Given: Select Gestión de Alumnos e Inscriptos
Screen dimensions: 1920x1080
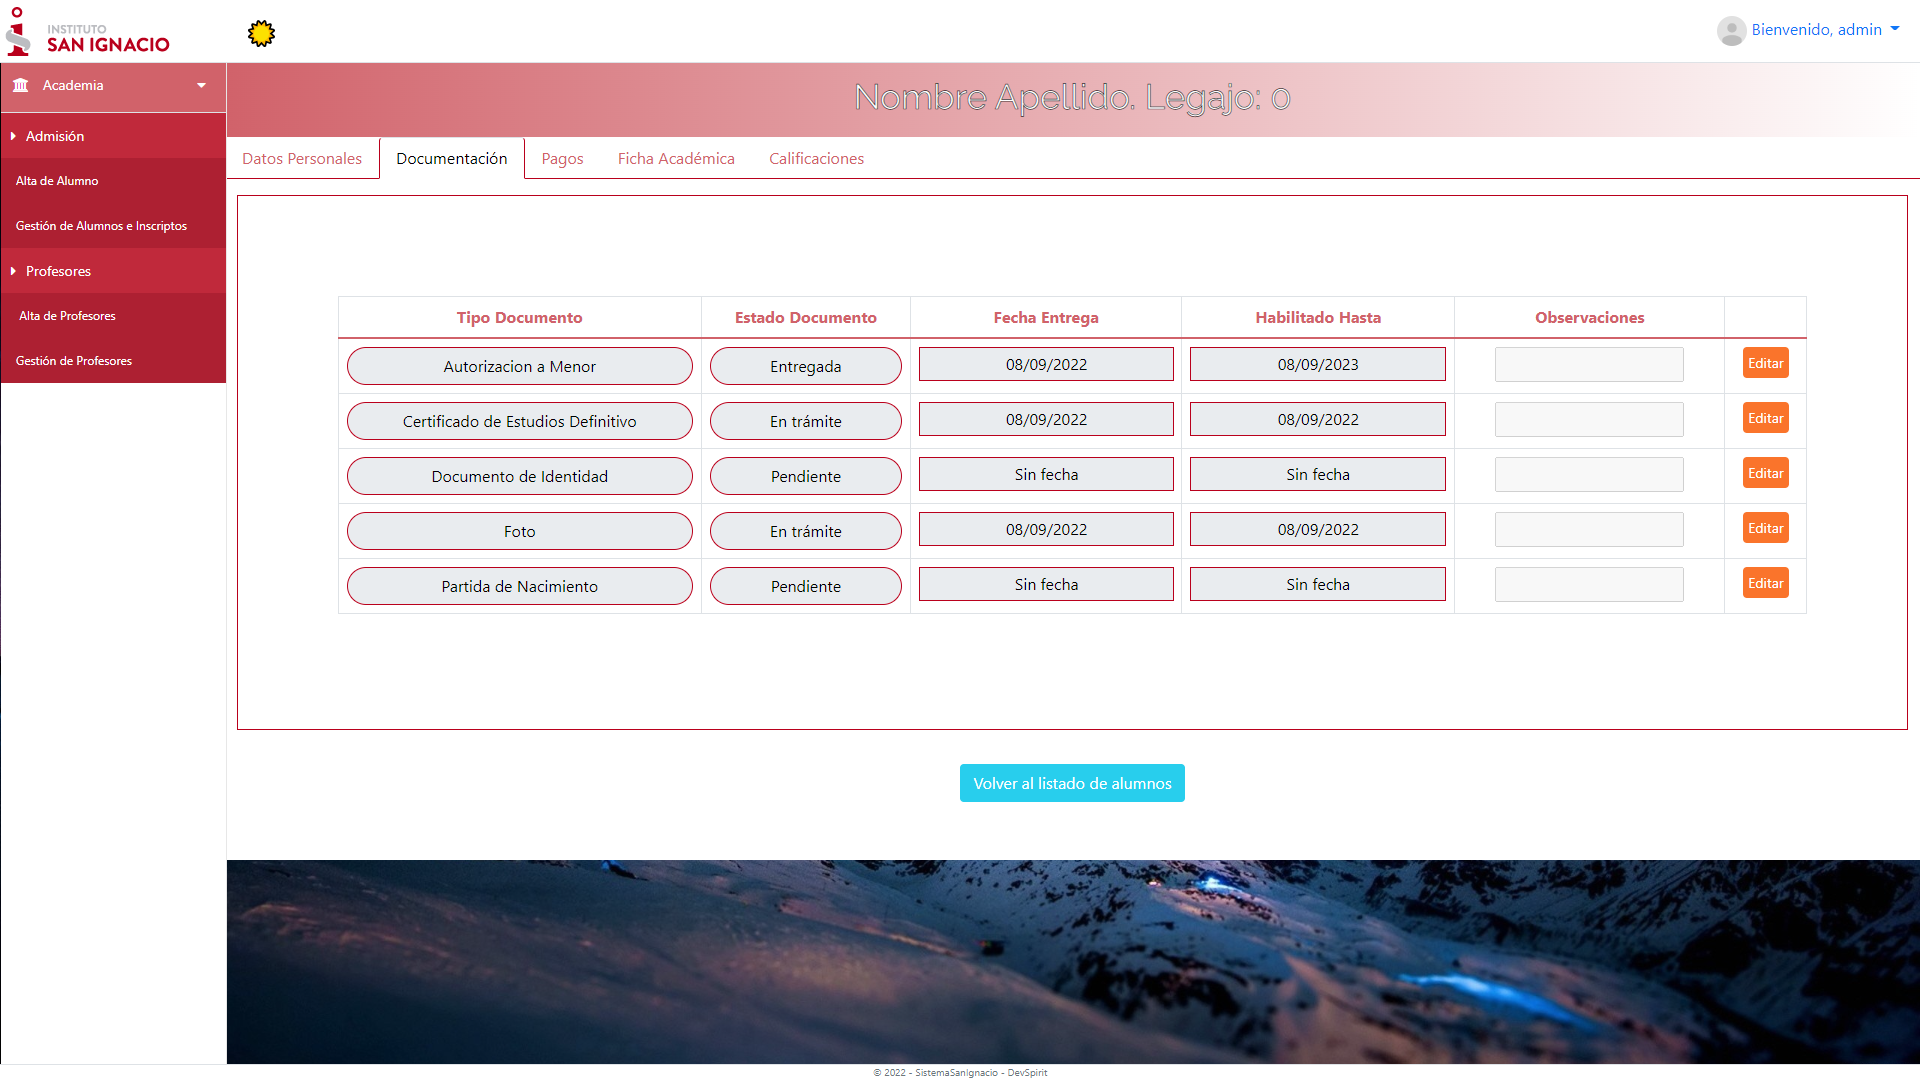Looking at the screenshot, I should click(x=101, y=225).
